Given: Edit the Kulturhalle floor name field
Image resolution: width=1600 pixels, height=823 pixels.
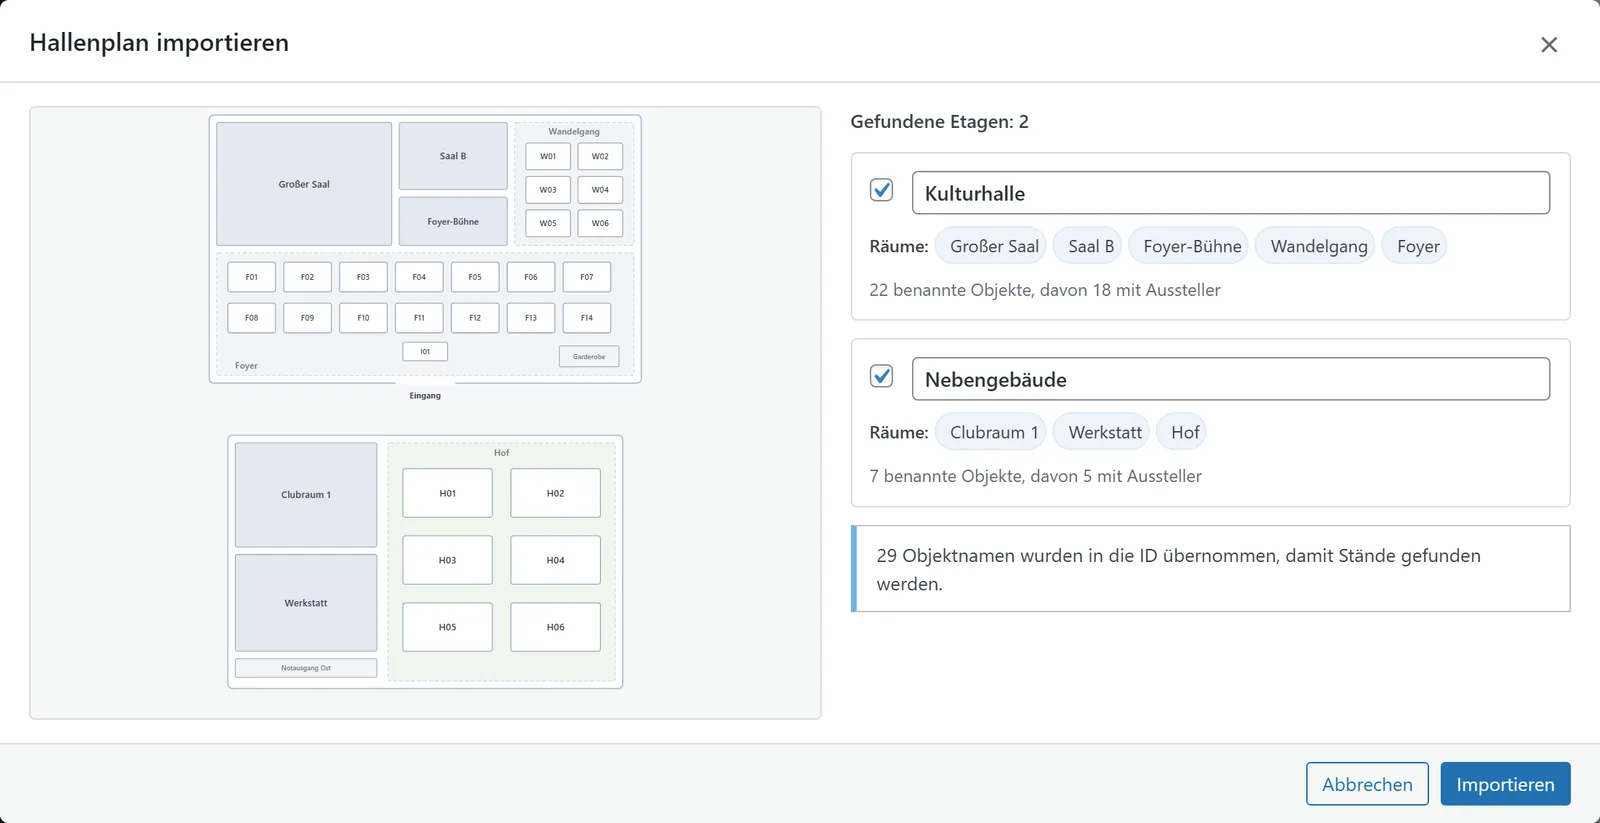Looking at the screenshot, I should [1231, 193].
